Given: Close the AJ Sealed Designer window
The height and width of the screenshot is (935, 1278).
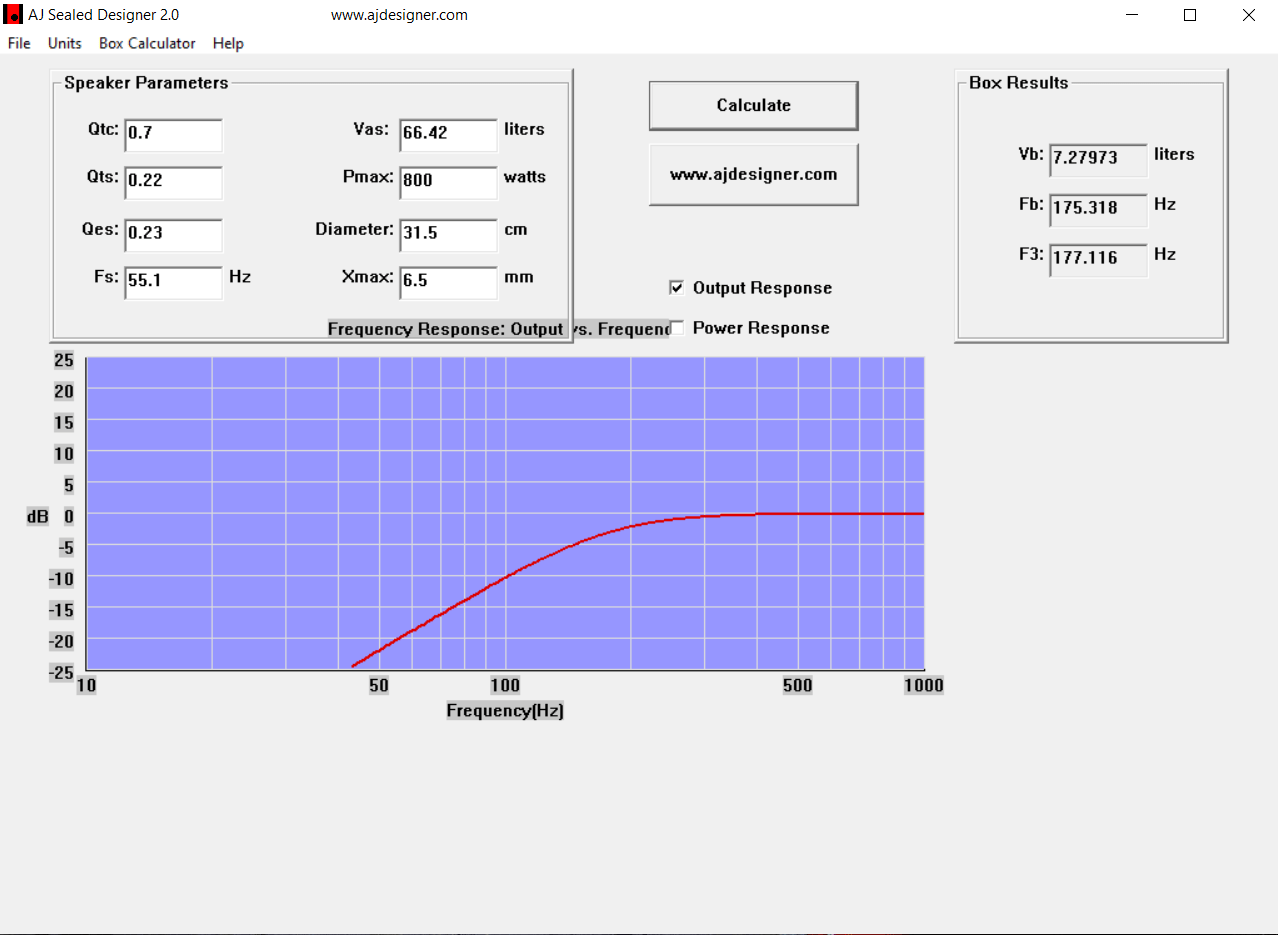Looking at the screenshot, I should tap(1248, 15).
